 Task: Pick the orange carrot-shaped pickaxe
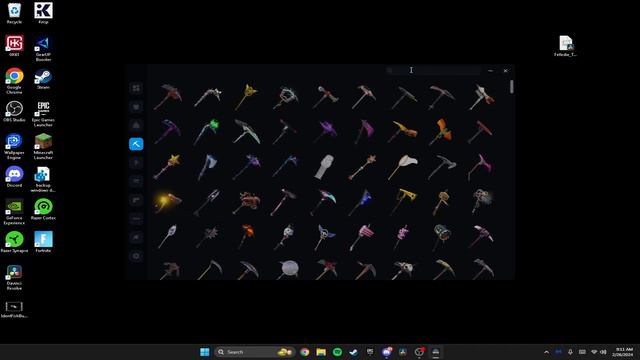point(442,131)
